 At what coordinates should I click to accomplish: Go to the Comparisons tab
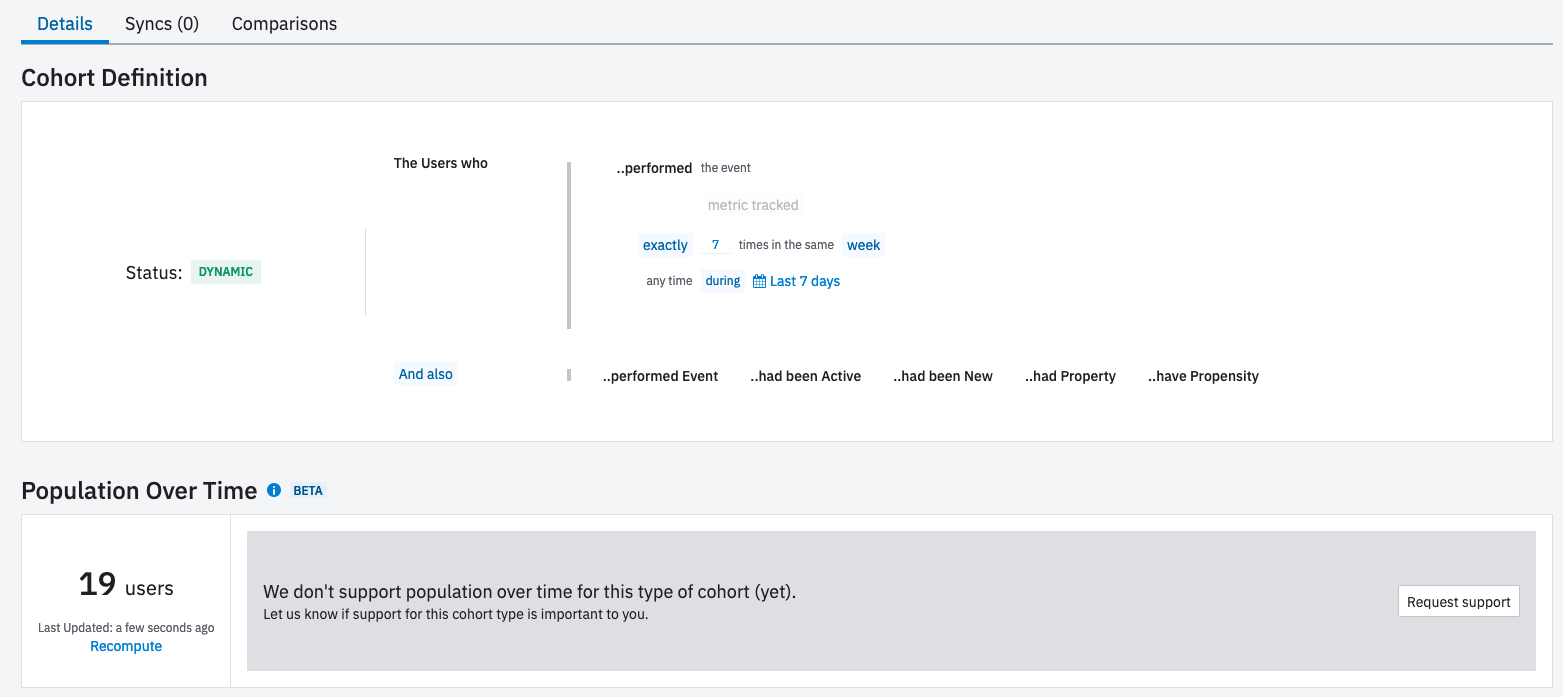click(284, 24)
